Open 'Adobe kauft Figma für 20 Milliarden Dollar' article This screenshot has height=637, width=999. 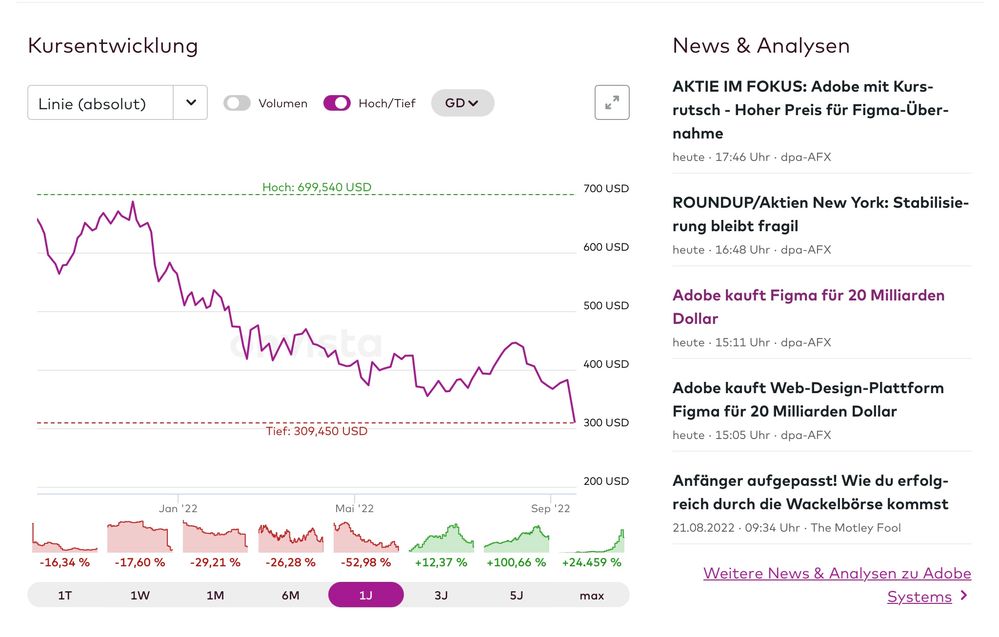click(x=808, y=307)
